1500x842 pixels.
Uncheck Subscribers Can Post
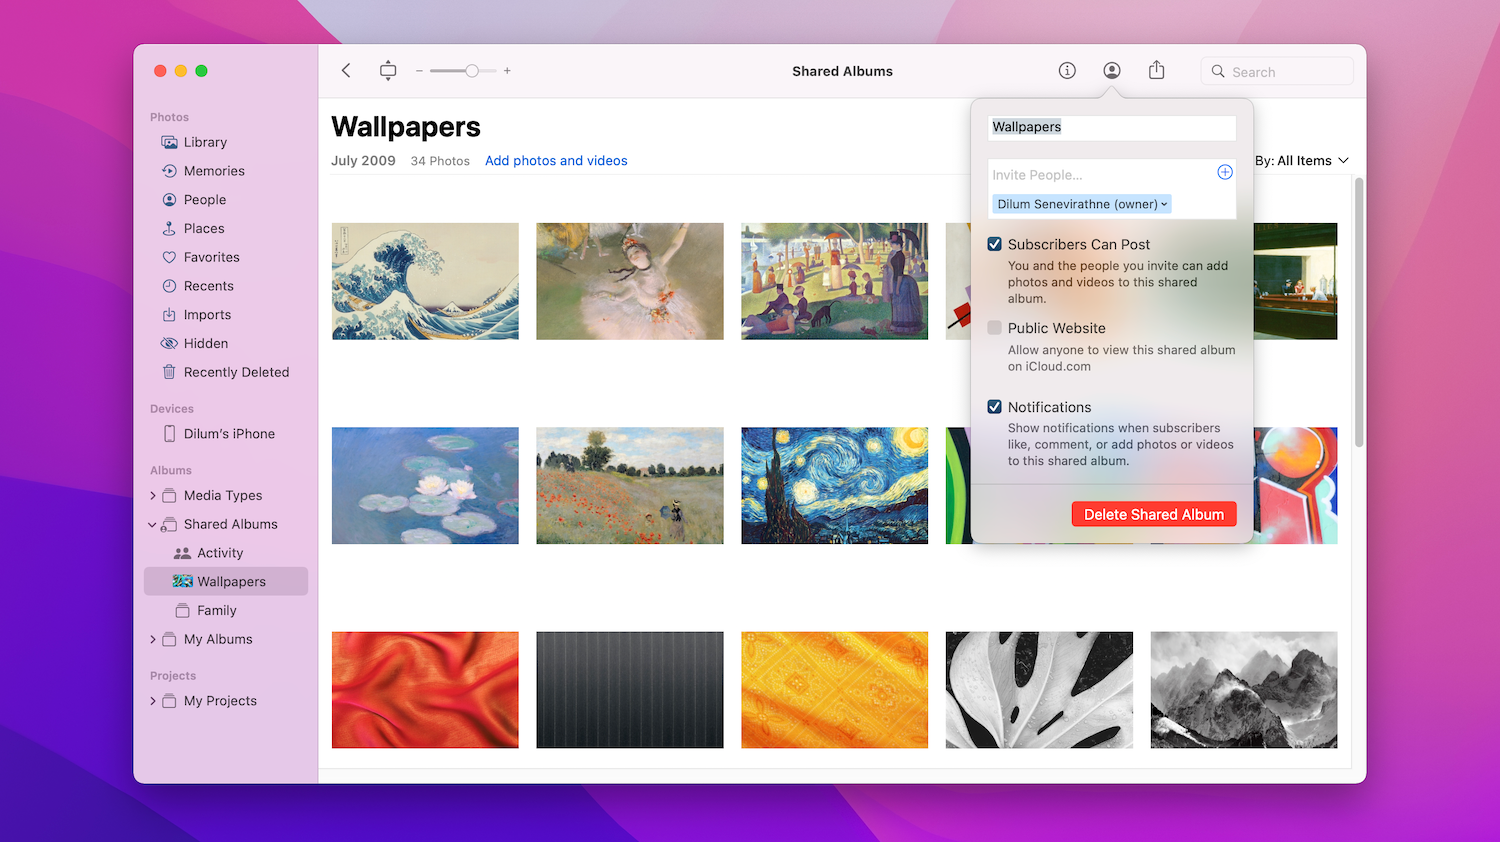tap(995, 244)
